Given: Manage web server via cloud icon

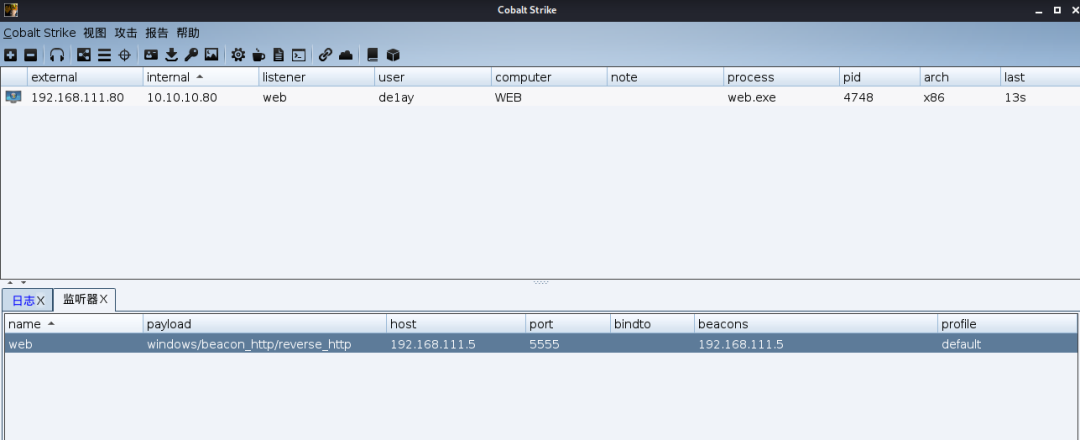Looking at the screenshot, I should click(346, 55).
